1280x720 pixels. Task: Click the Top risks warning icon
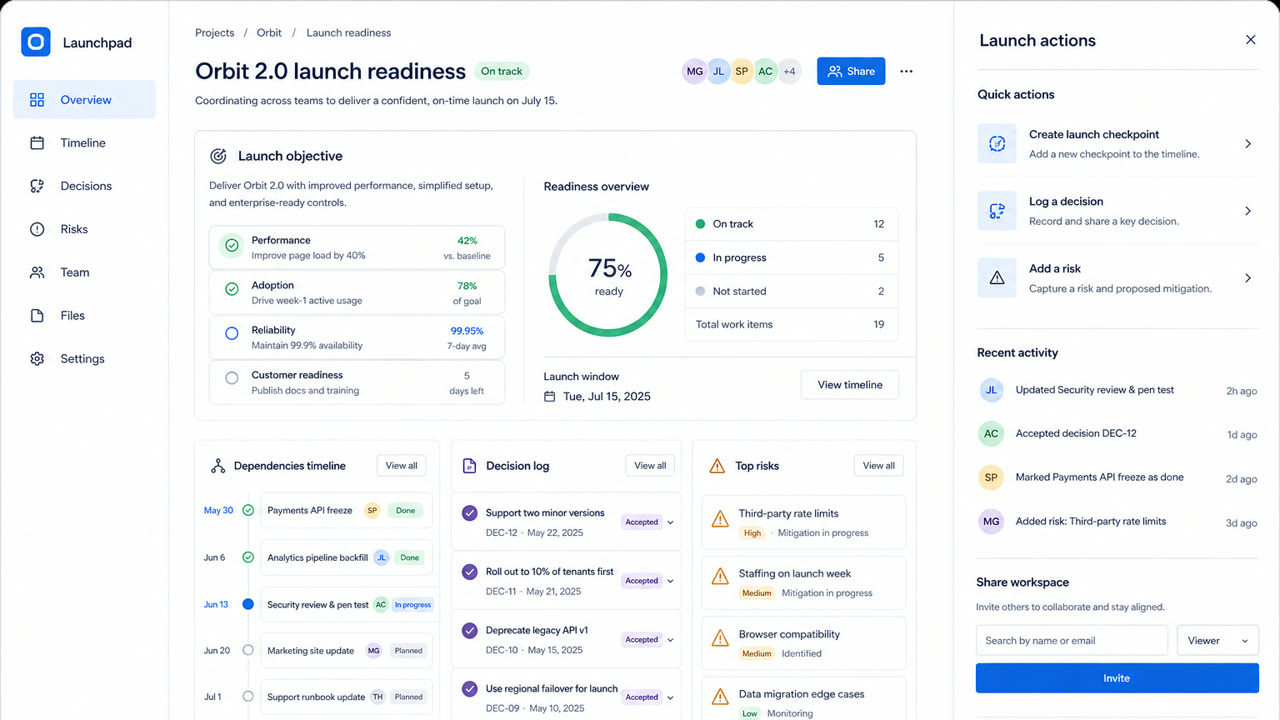coord(717,466)
